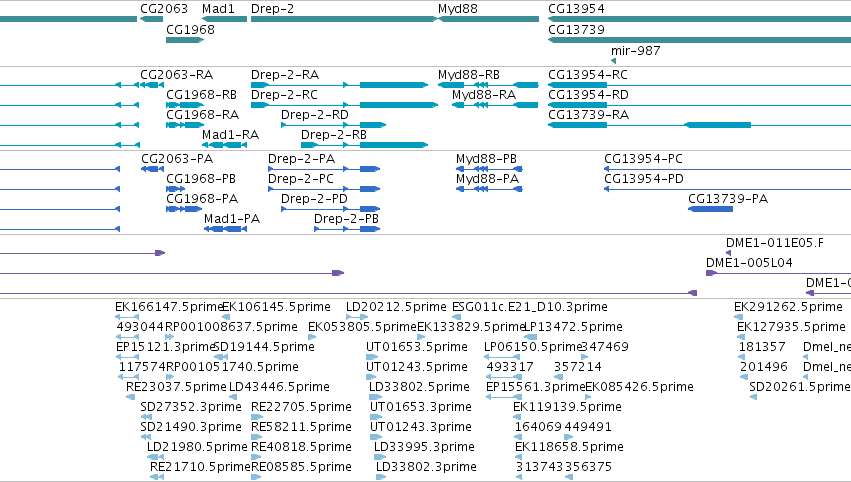Select the CG13739-PA protein bar
Screen dimensions: 851x482
[710, 209]
